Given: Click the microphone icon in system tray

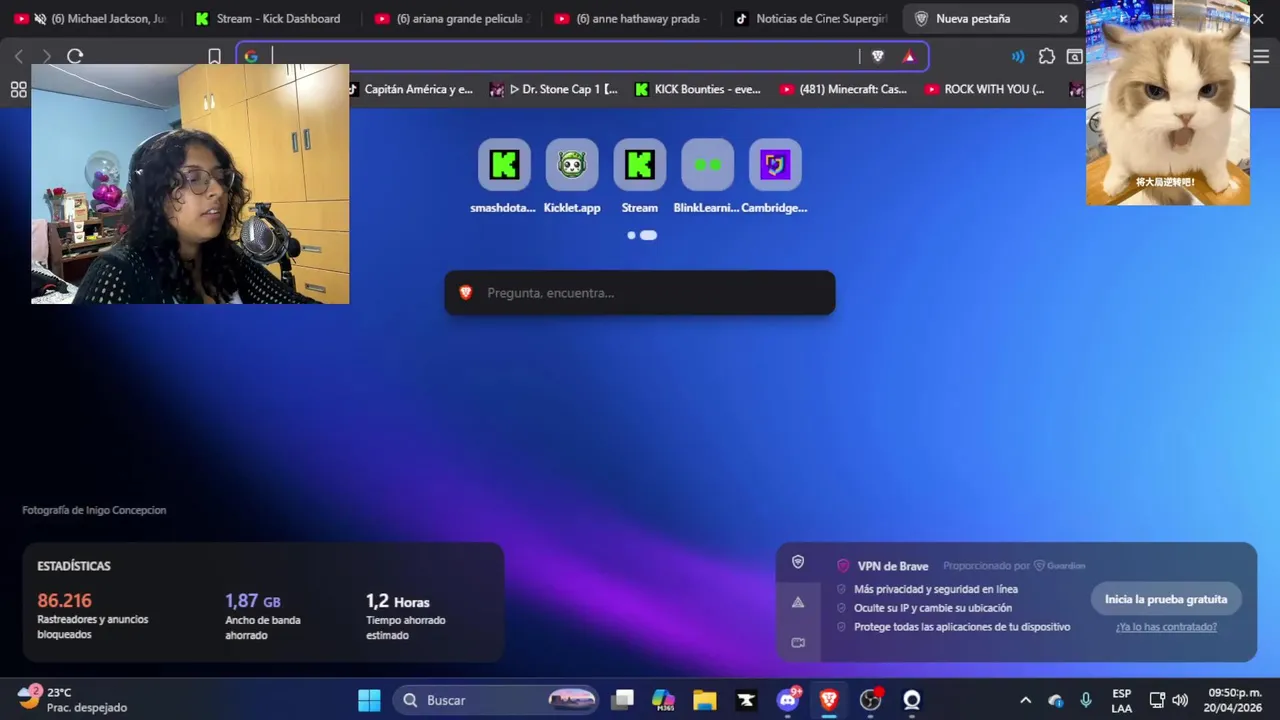Looking at the screenshot, I should tap(1086, 700).
